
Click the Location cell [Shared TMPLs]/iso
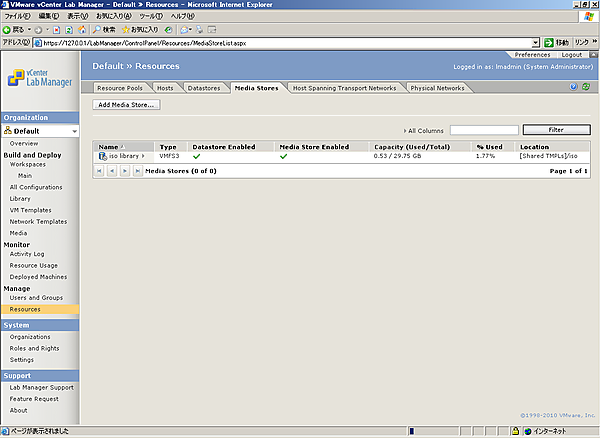(x=548, y=156)
